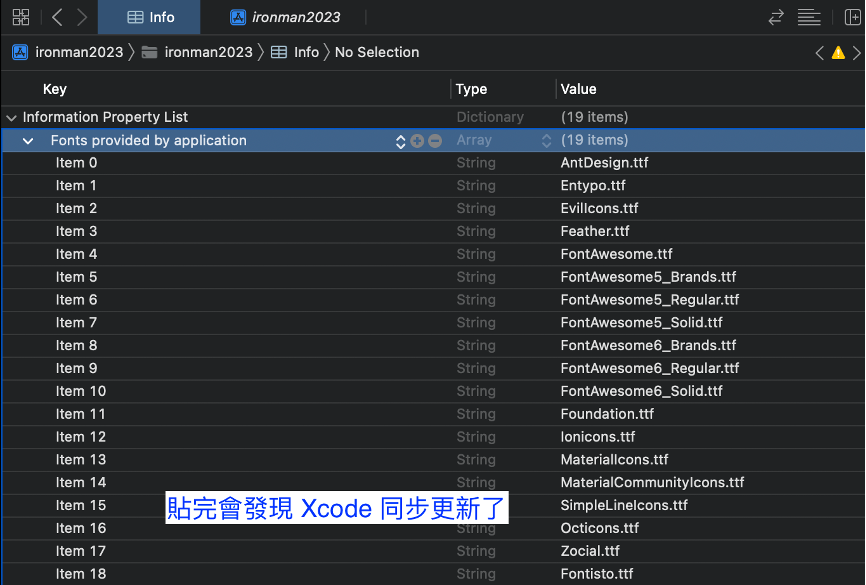The image size is (866, 585).
Task: Jump to next issue arrow
Action: tap(857, 53)
